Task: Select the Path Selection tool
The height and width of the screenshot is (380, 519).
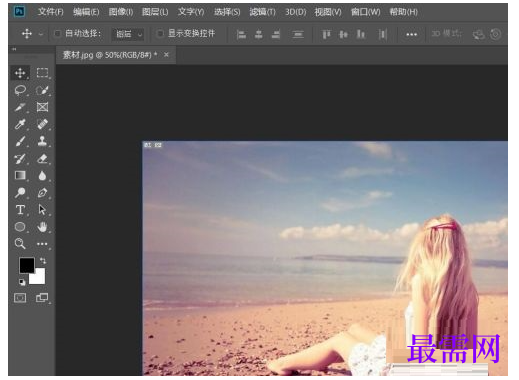Action: (42, 210)
